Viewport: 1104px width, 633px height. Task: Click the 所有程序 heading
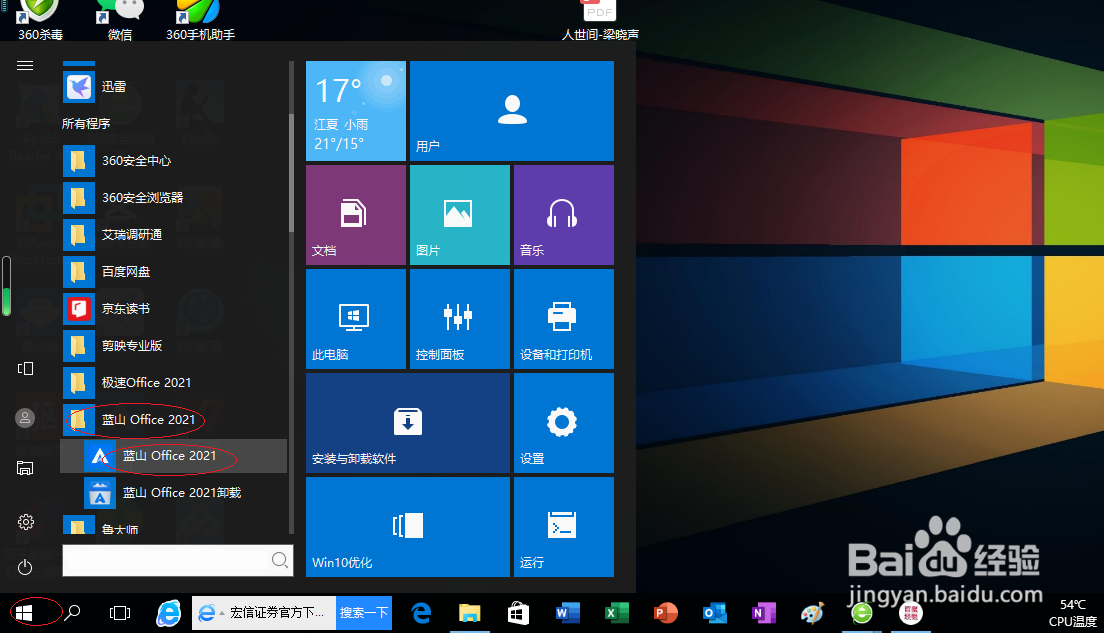pos(86,124)
